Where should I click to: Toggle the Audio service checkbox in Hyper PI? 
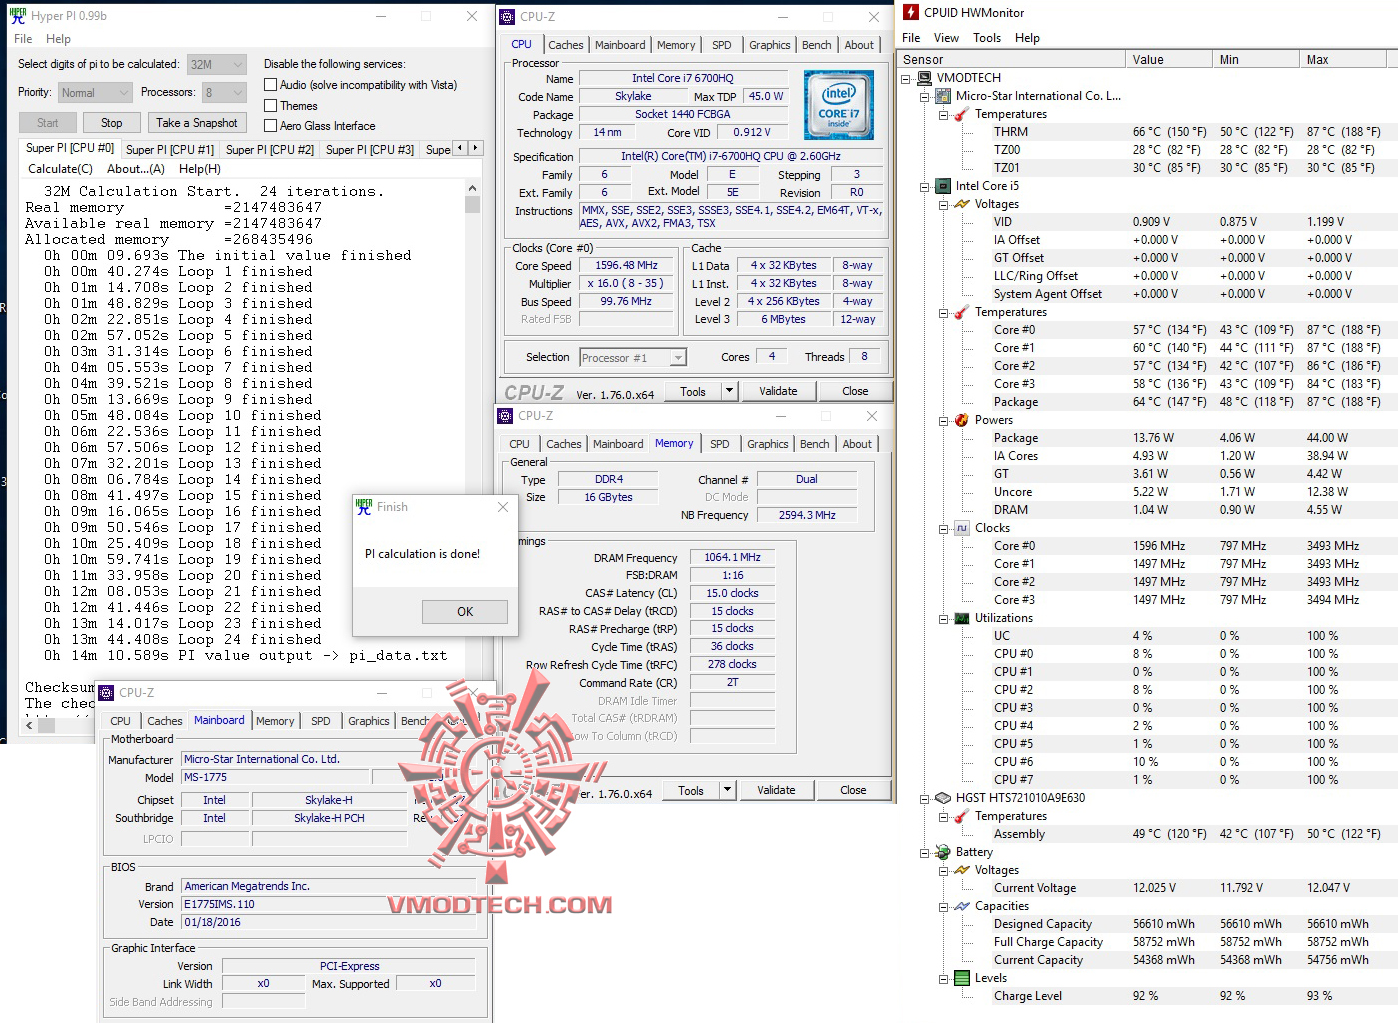[270, 85]
